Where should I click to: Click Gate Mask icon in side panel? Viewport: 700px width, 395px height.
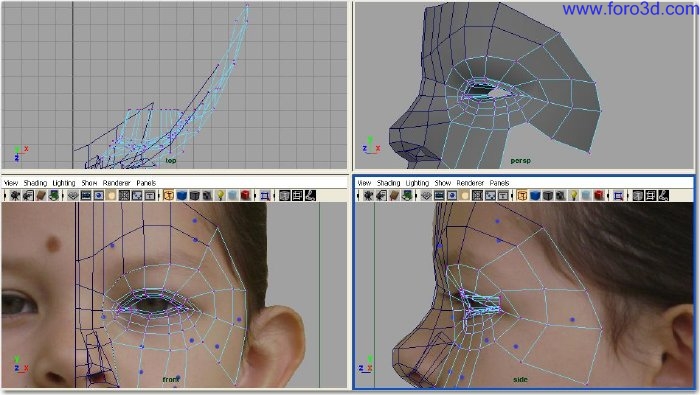(x=465, y=195)
